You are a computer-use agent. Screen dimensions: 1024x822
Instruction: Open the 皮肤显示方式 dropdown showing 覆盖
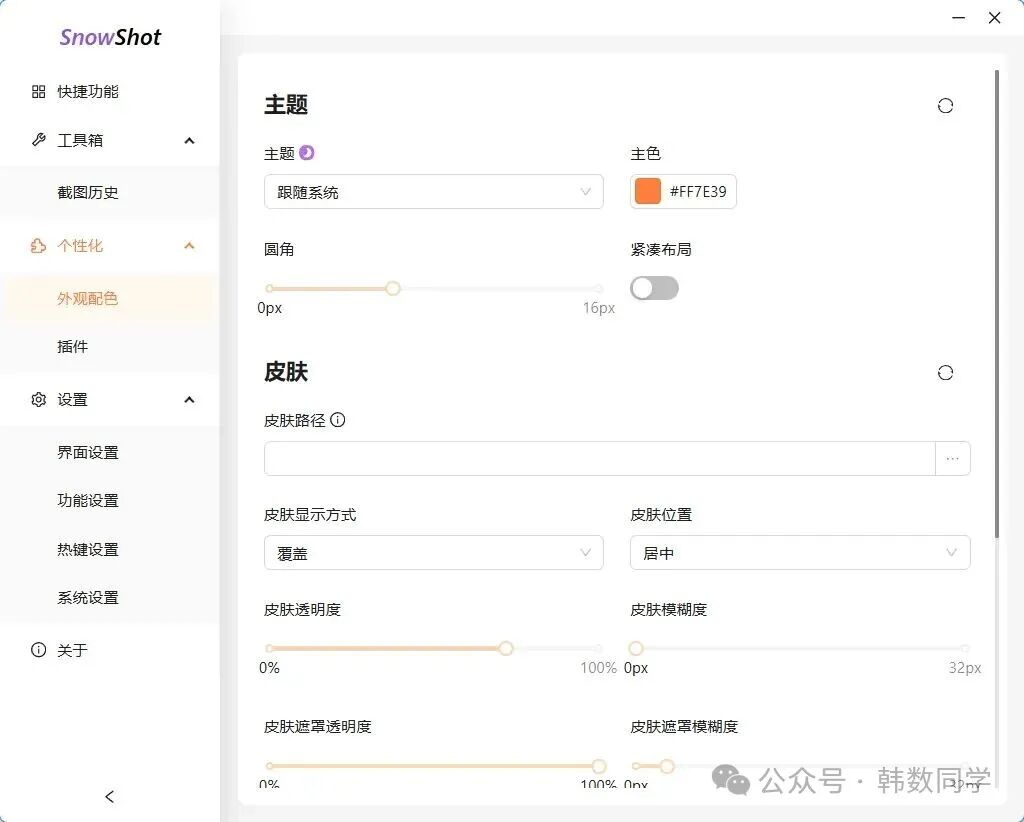click(433, 553)
